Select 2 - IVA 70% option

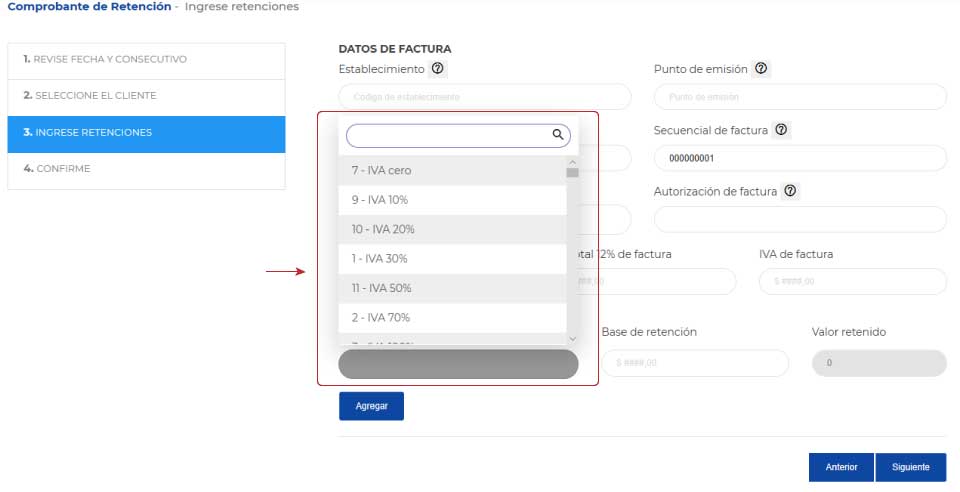click(x=452, y=317)
